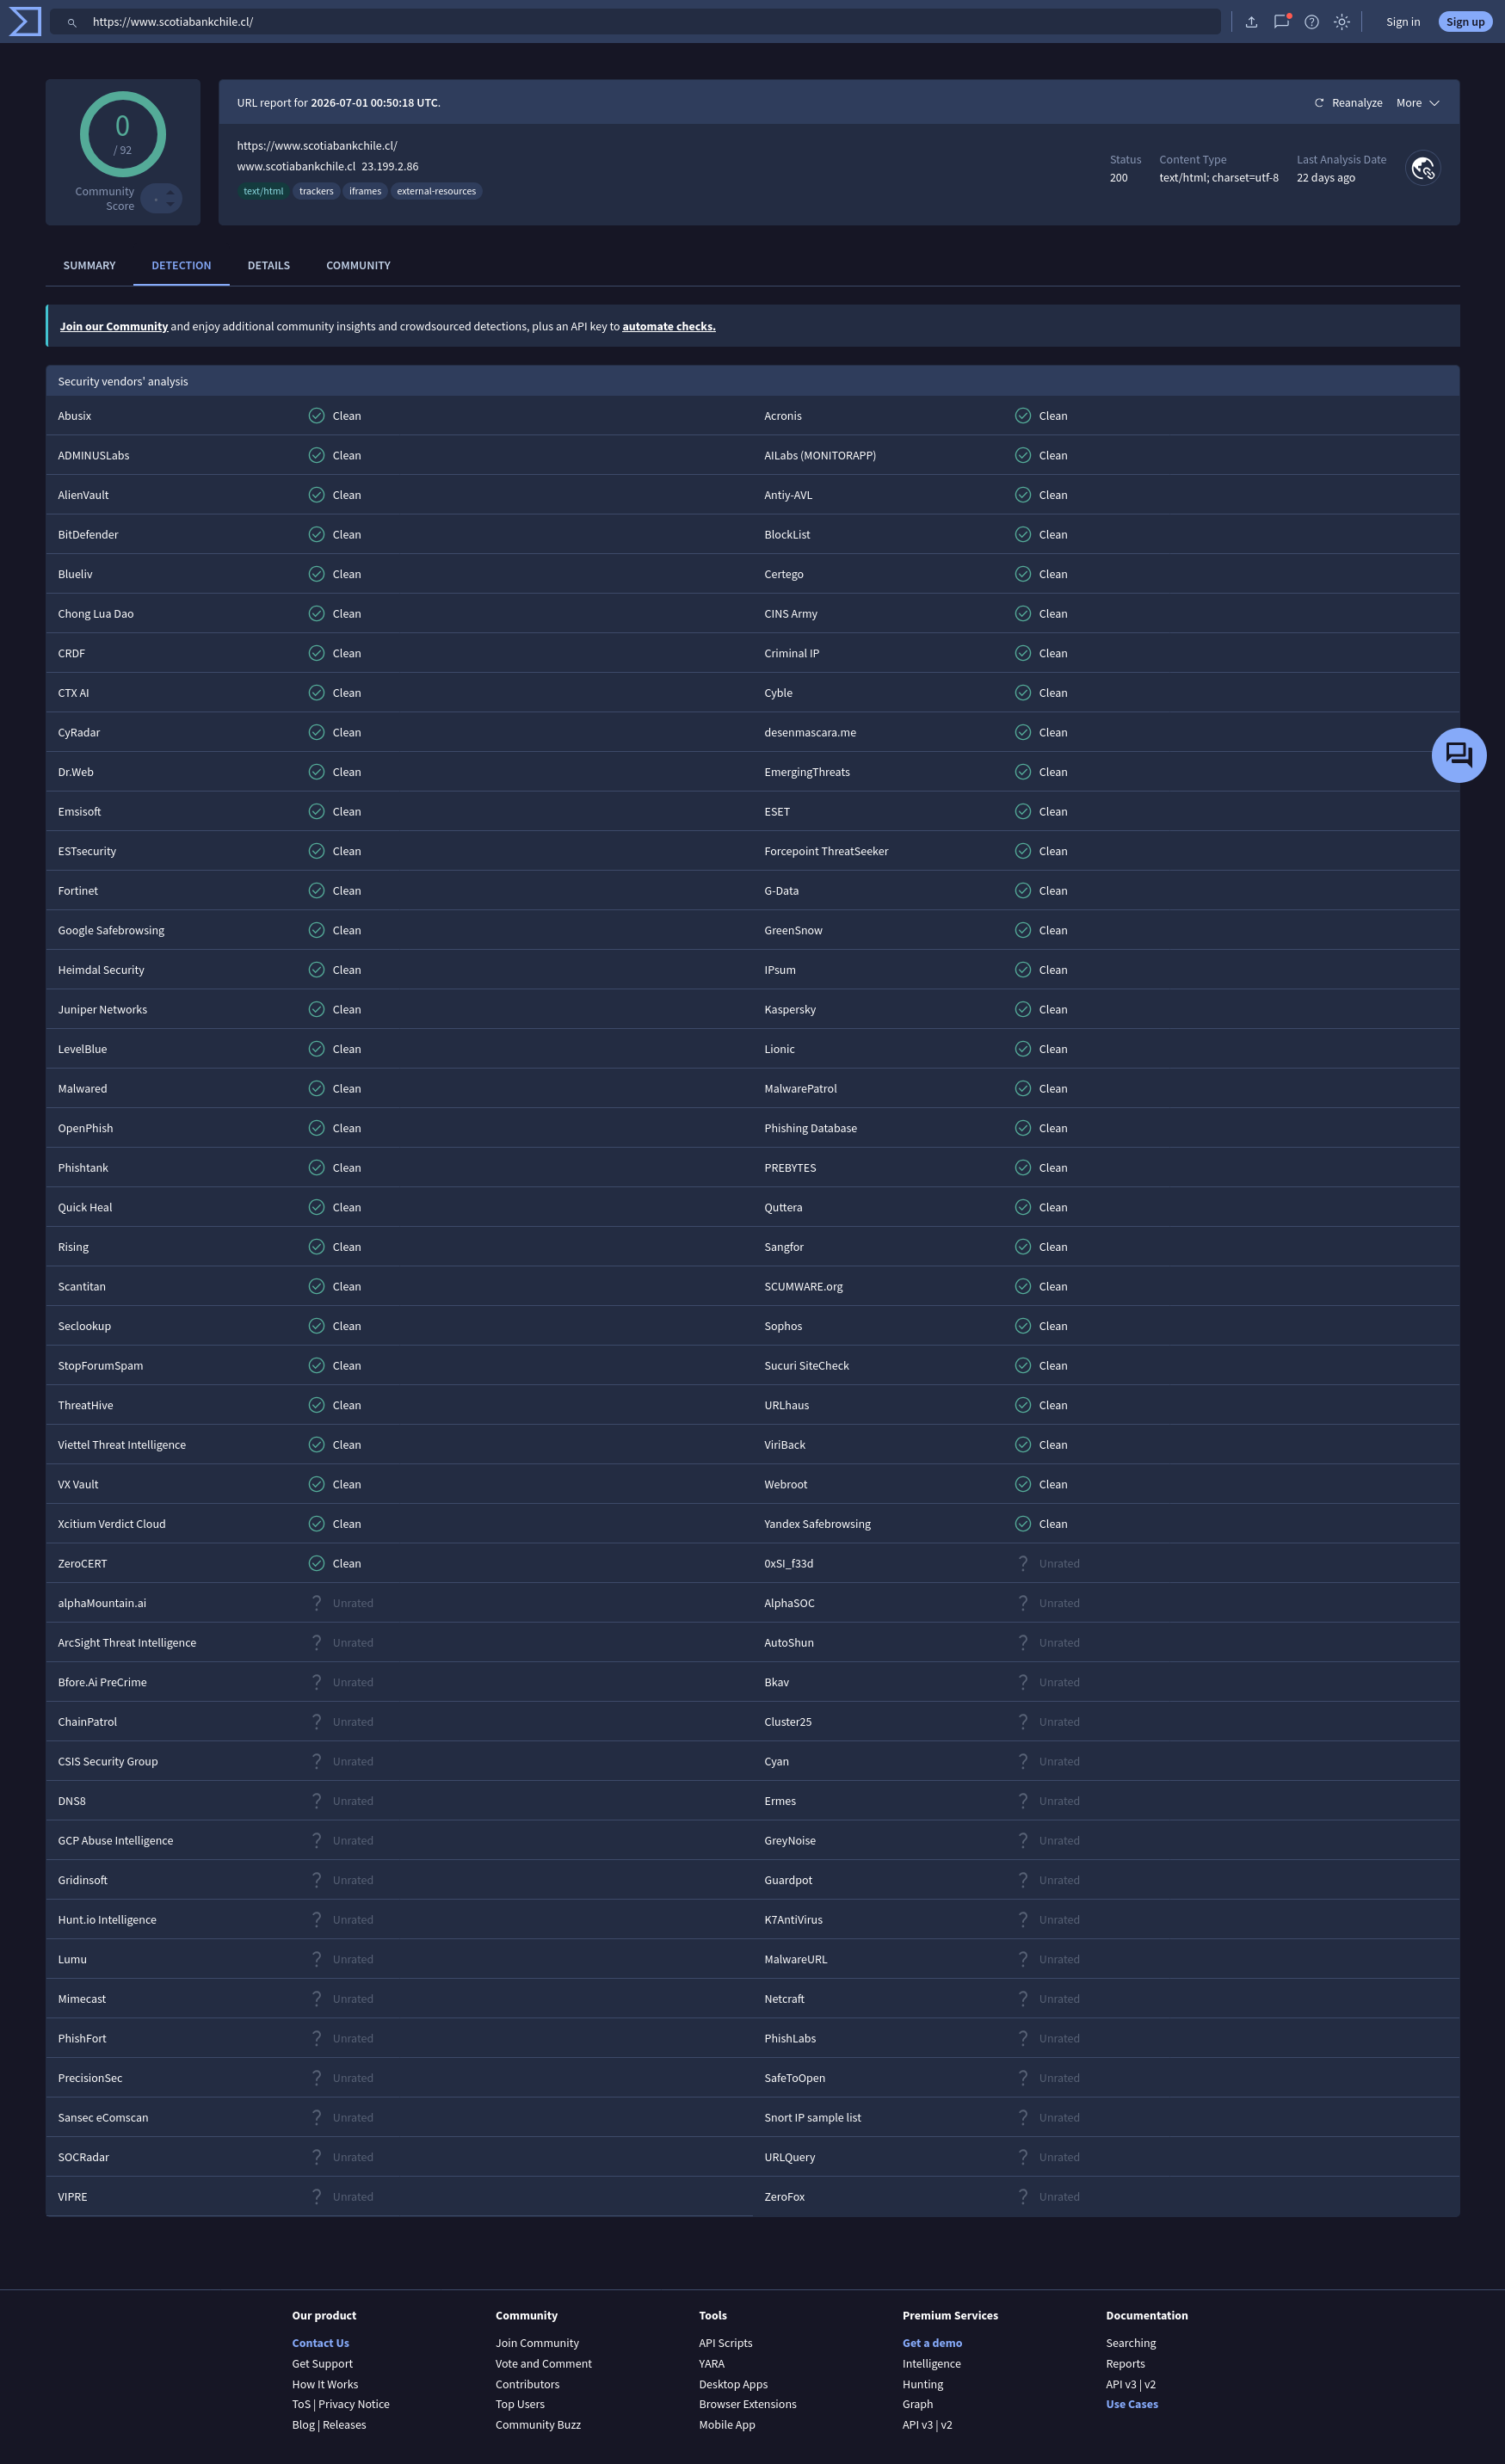Click the Unrated question icon for VIPRE

(316, 2197)
